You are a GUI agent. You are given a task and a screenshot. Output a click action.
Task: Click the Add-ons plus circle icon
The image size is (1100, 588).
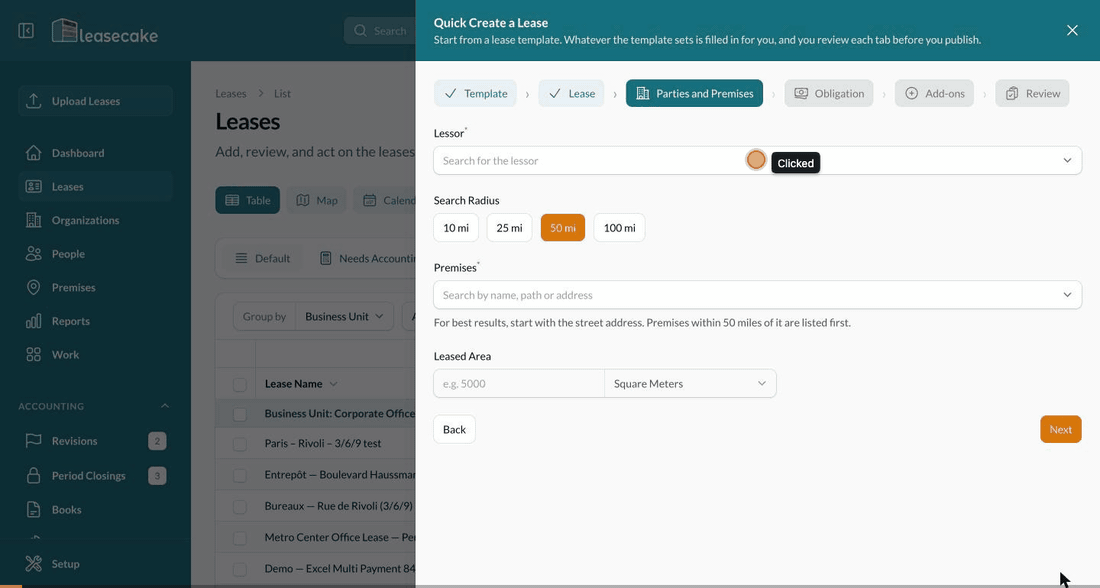pos(911,93)
